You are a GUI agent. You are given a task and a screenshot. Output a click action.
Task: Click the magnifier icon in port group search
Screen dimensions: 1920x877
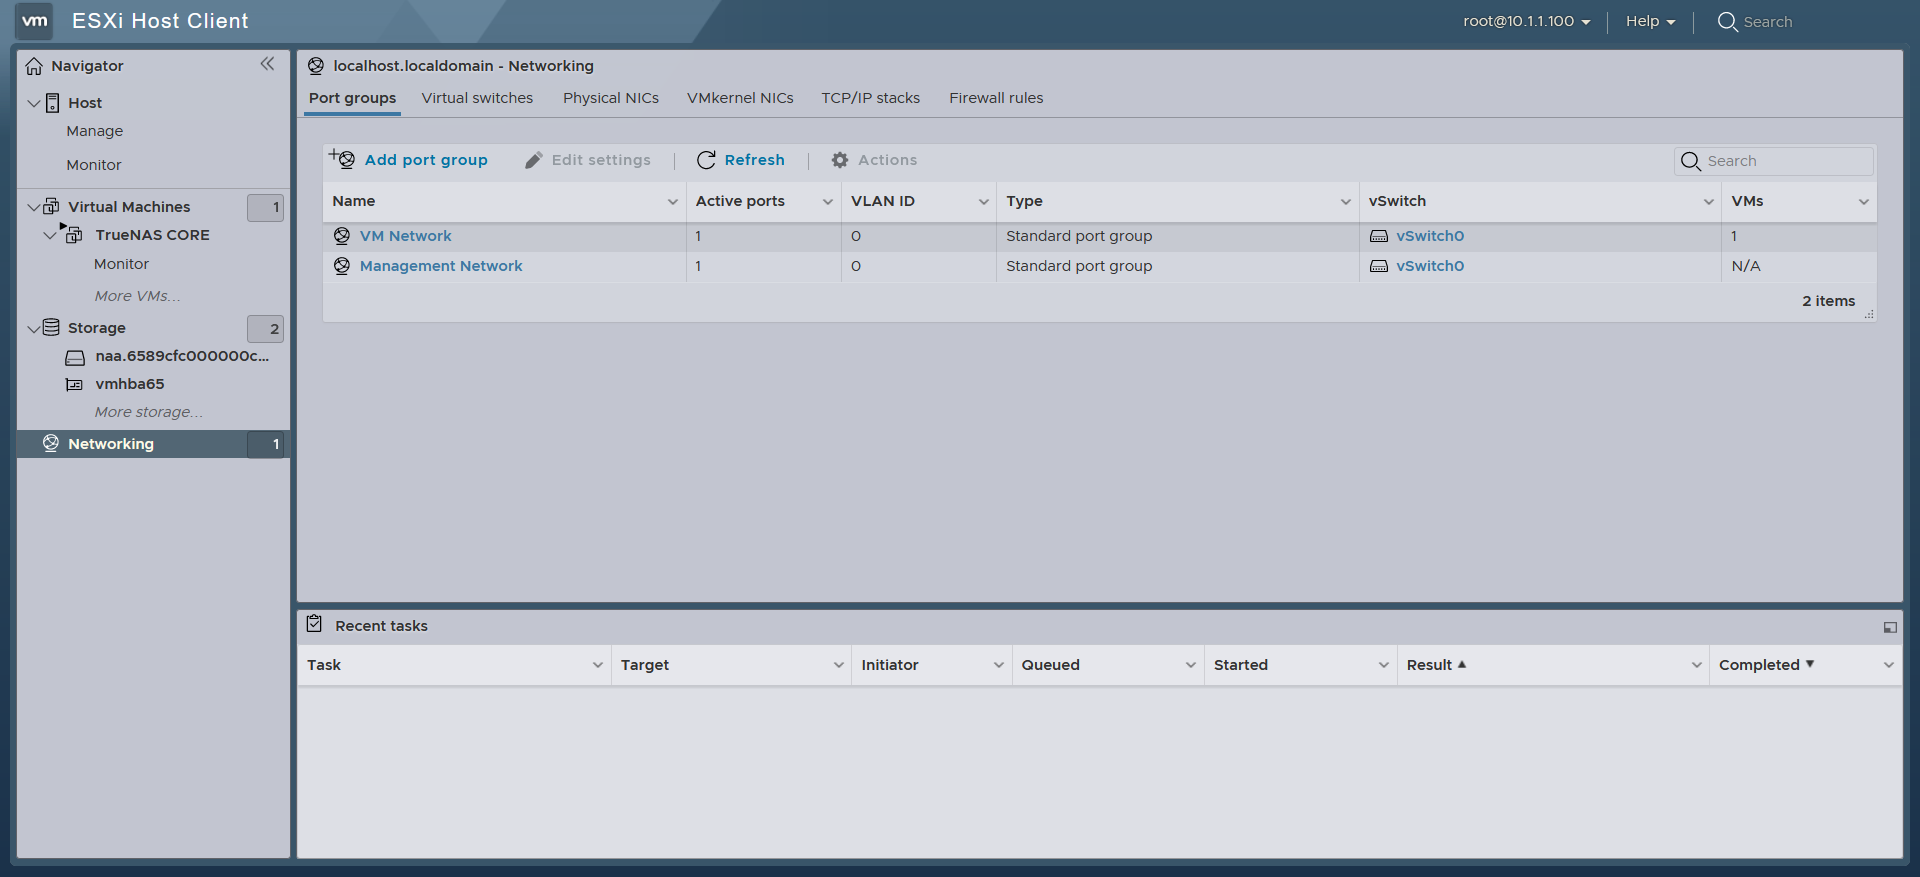pyautogui.click(x=1691, y=161)
